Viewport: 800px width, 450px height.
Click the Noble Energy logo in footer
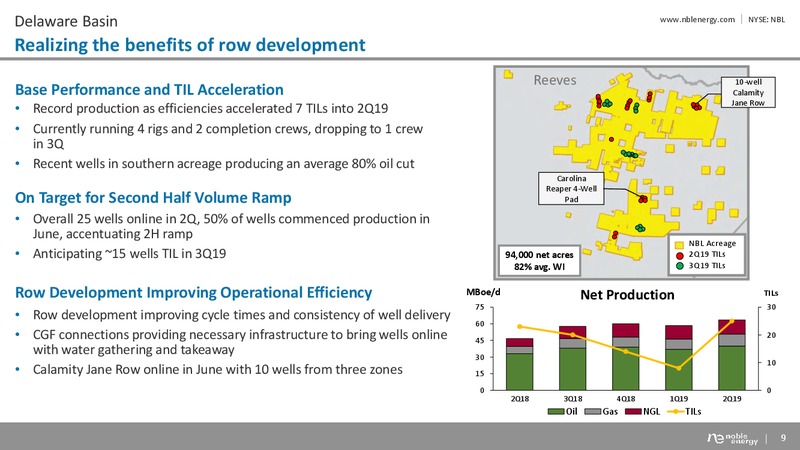click(733, 438)
